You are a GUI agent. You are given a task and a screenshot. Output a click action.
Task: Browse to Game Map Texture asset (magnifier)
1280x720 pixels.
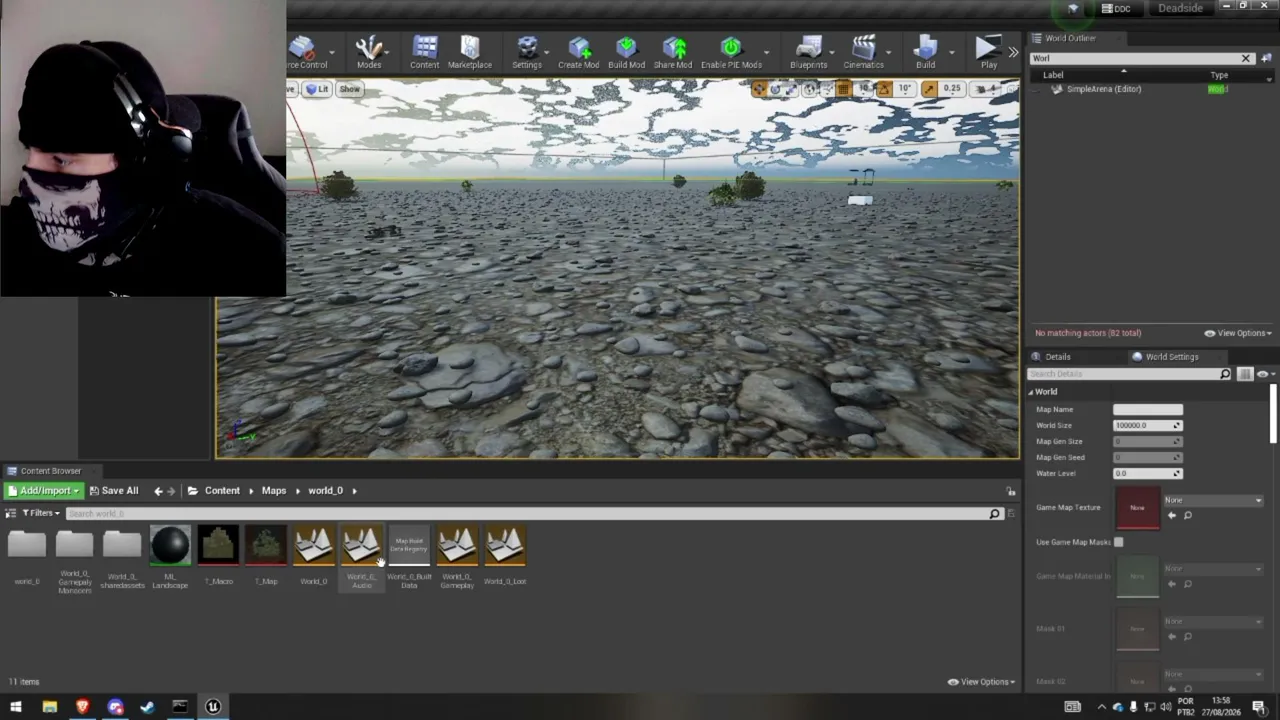[x=1188, y=515]
